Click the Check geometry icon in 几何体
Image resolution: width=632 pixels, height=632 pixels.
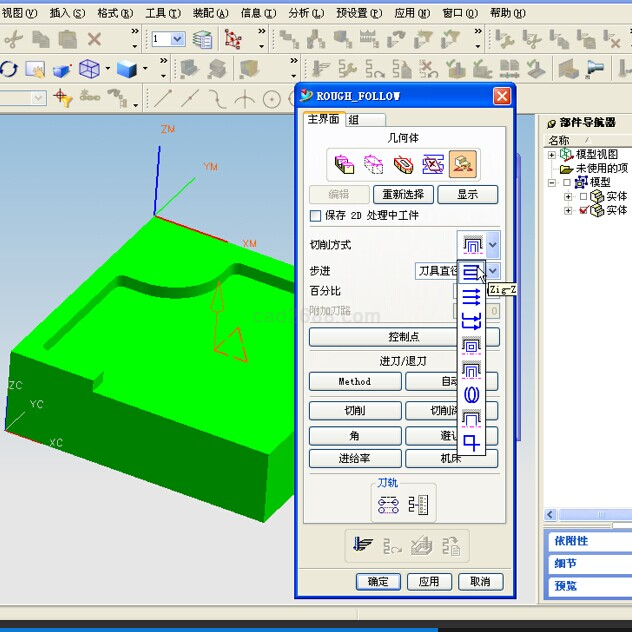(x=403, y=164)
